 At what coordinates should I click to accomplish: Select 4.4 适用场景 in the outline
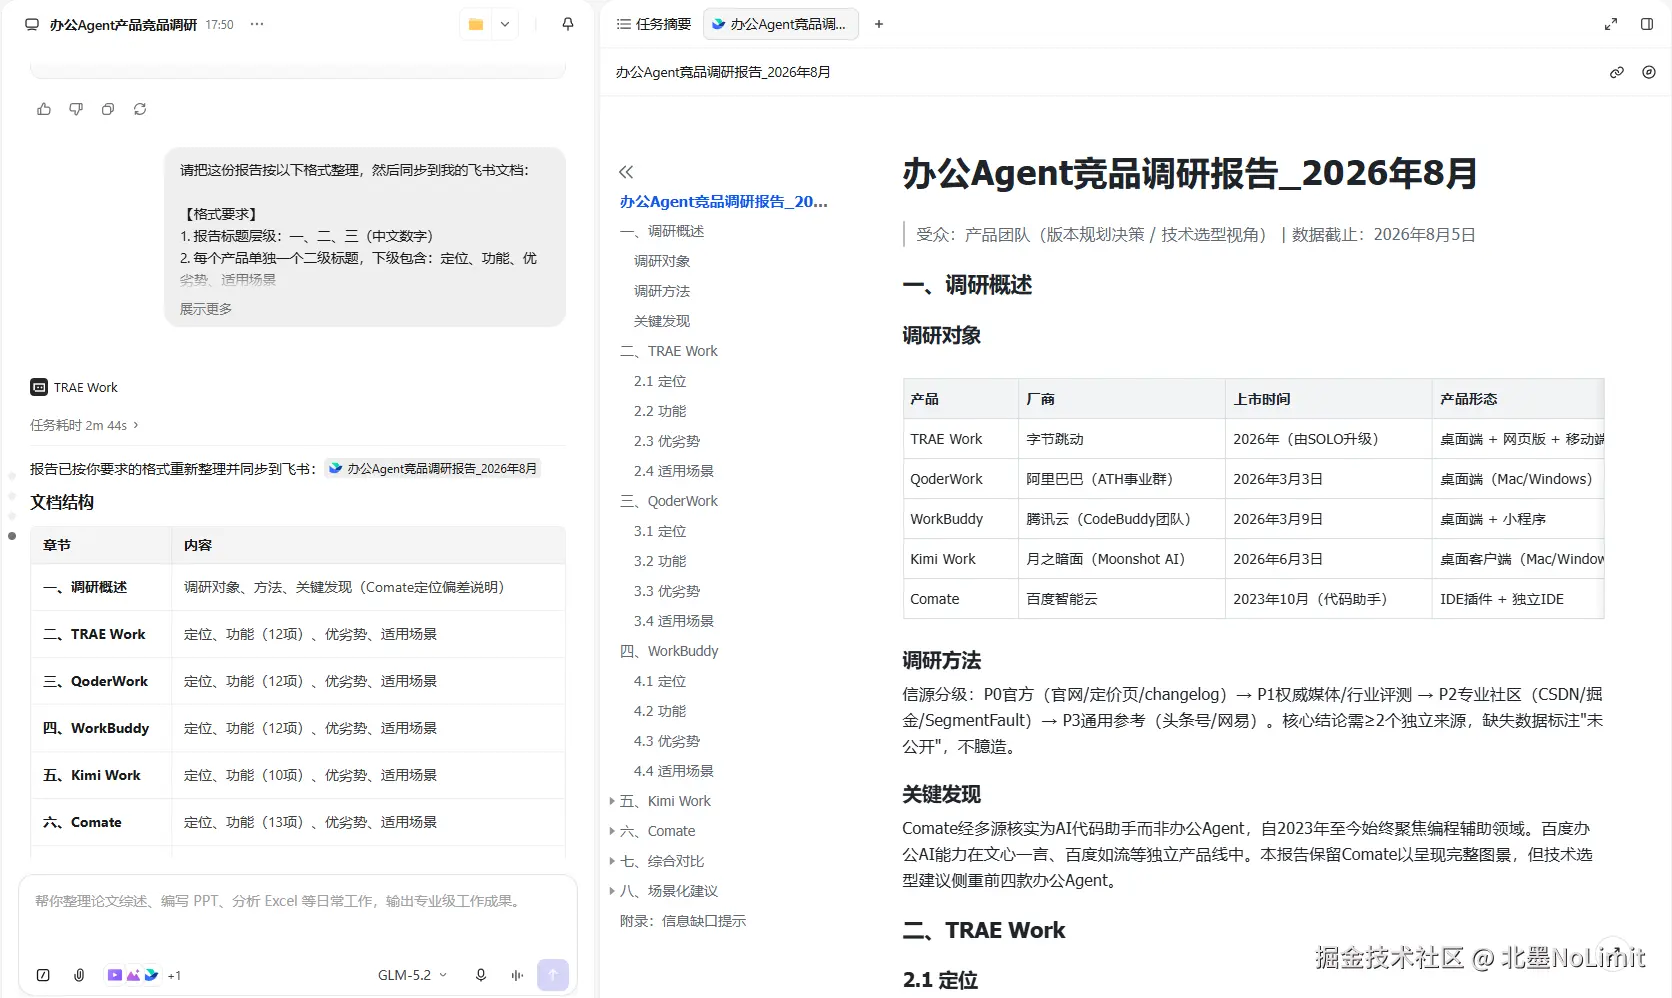[x=674, y=771]
